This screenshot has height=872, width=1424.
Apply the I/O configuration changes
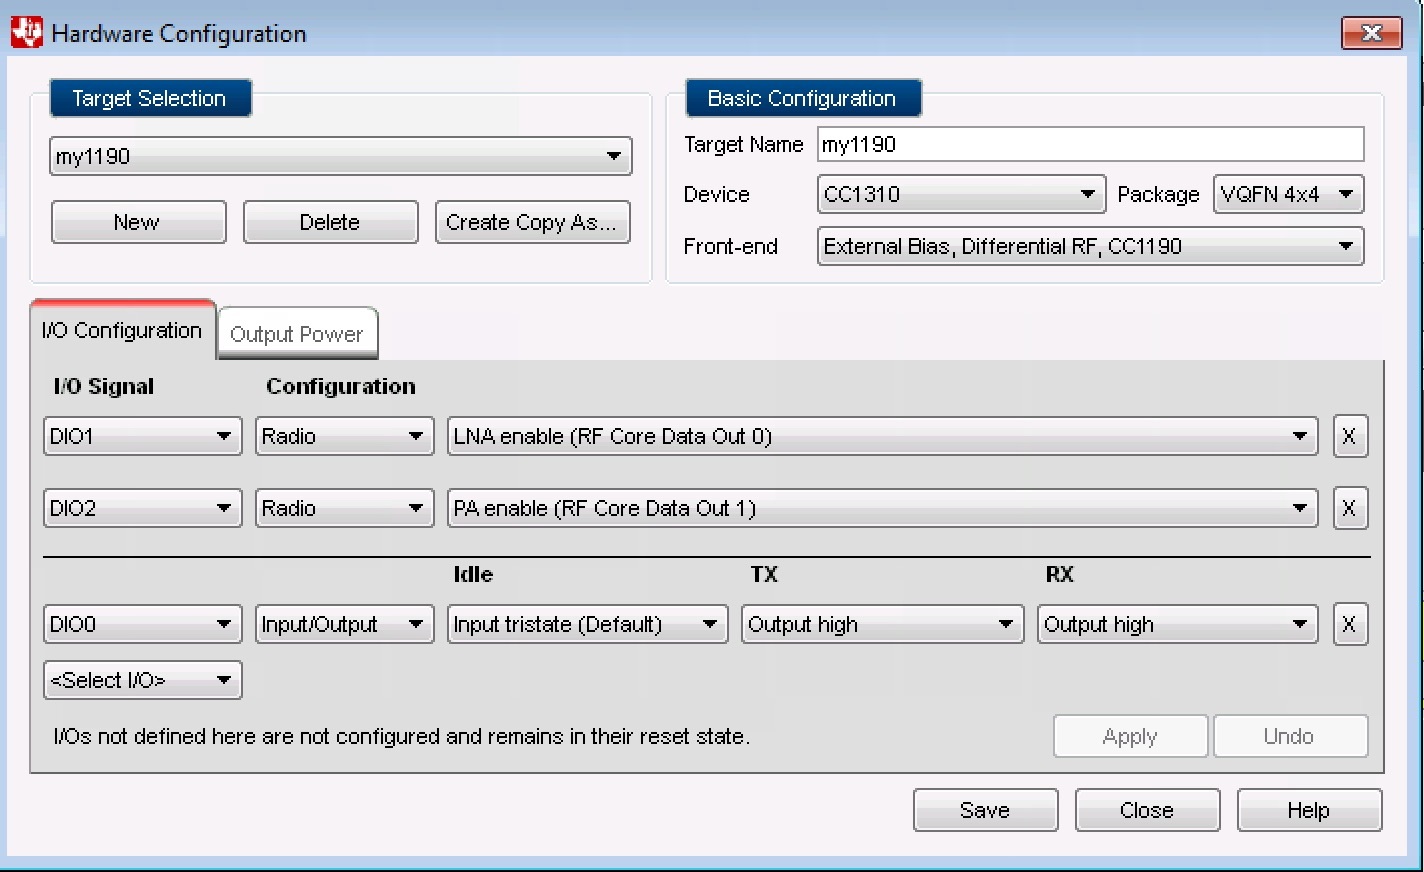pos(1129,735)
